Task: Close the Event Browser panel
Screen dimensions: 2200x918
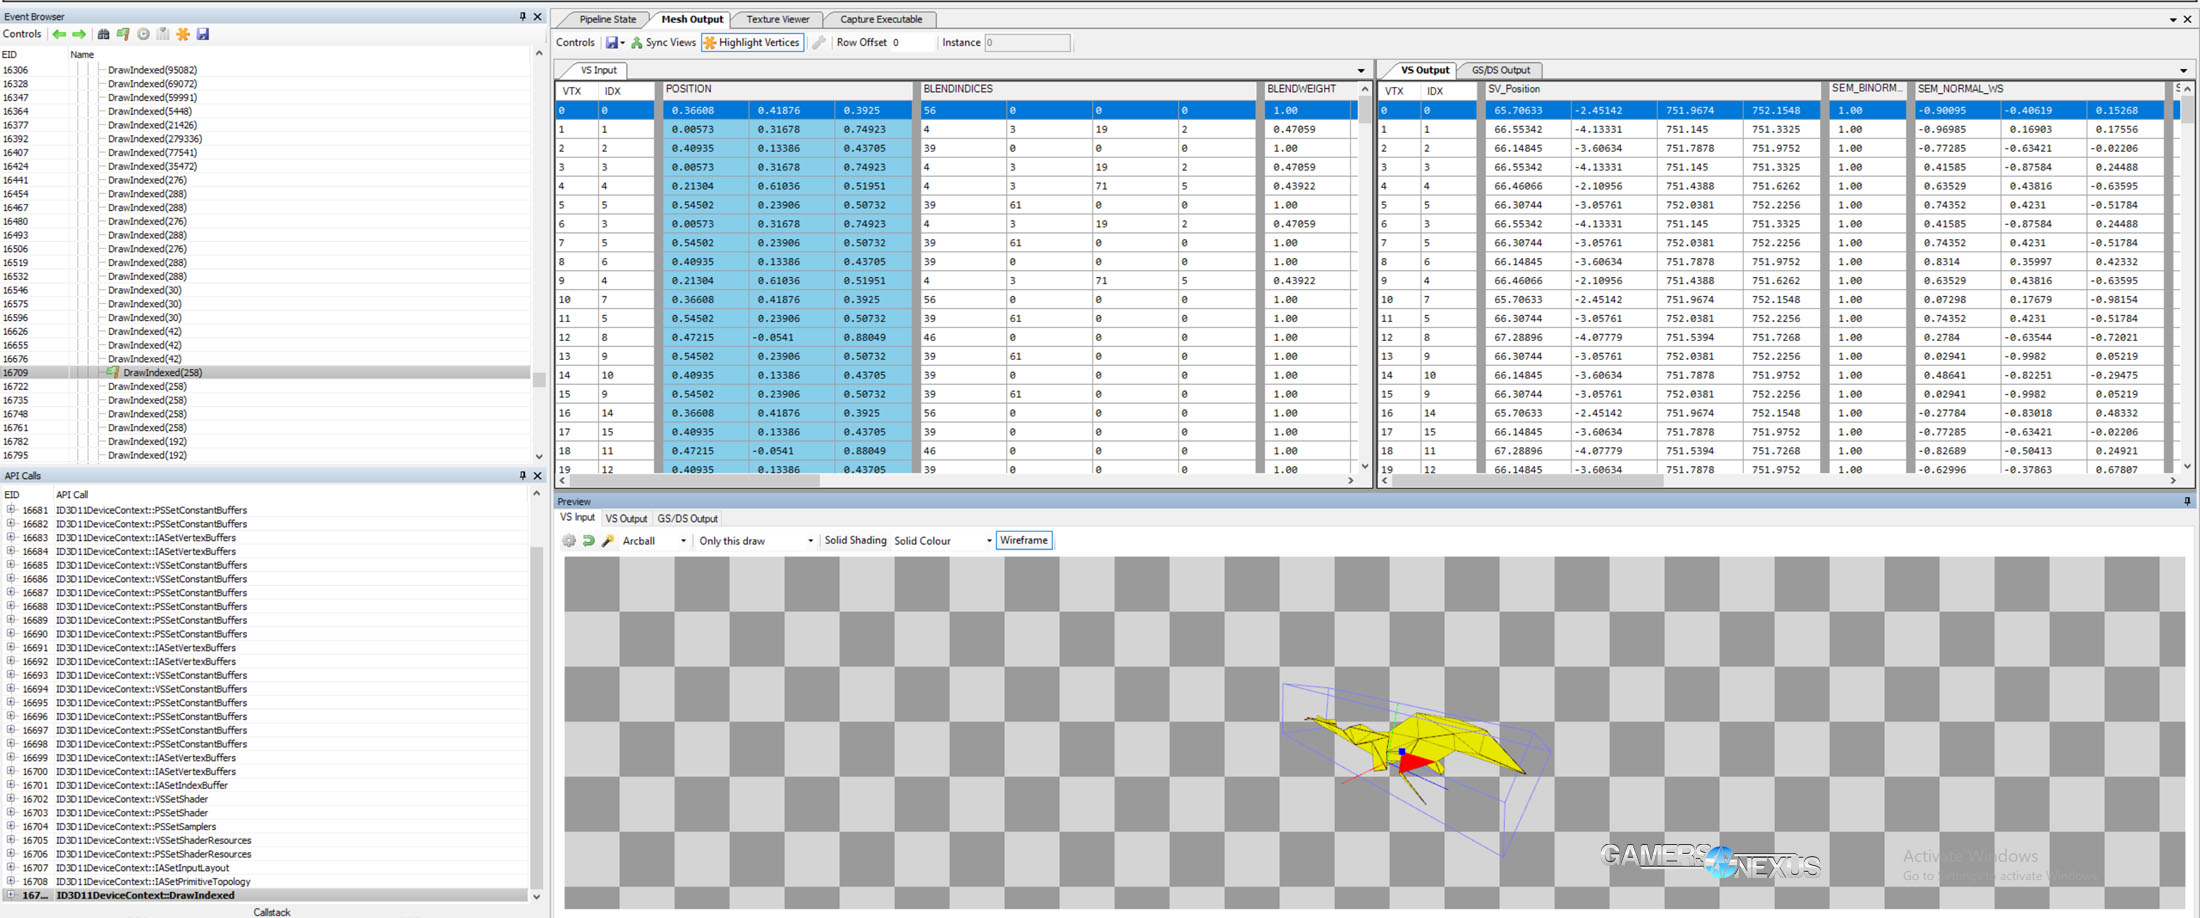Action: click(538, 16)
